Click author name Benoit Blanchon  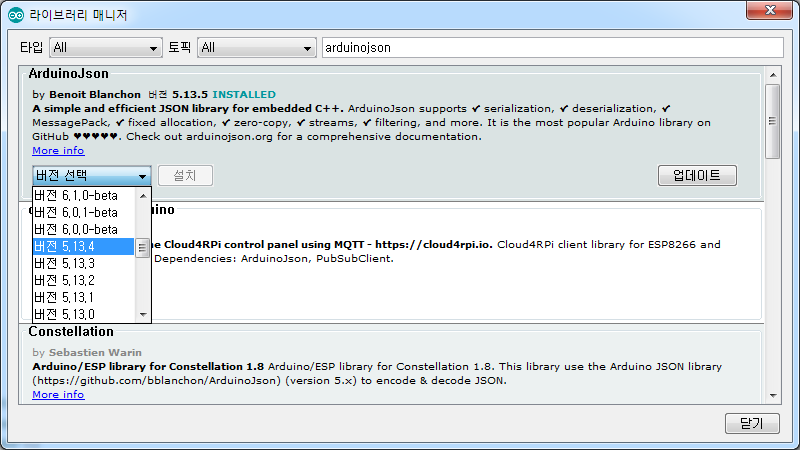point(95,94)
